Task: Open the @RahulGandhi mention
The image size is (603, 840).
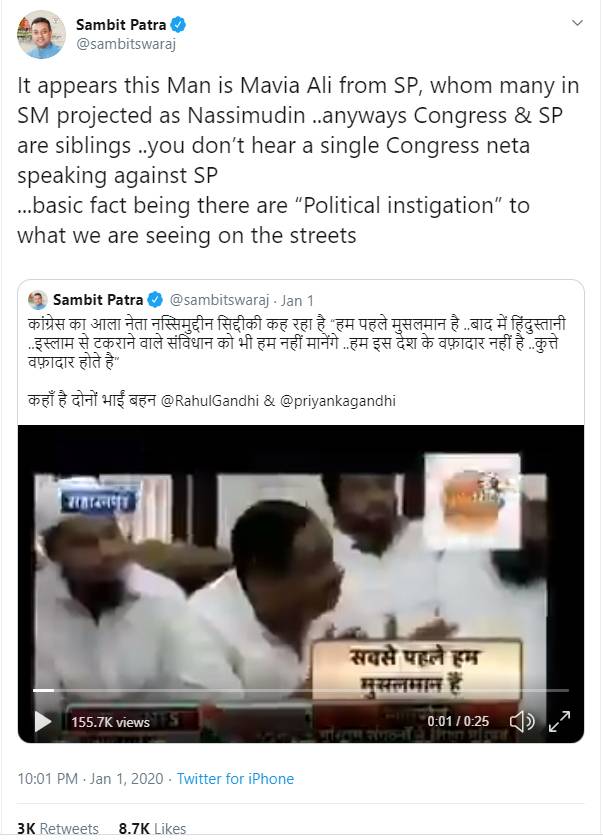Action: click(209, 401)
